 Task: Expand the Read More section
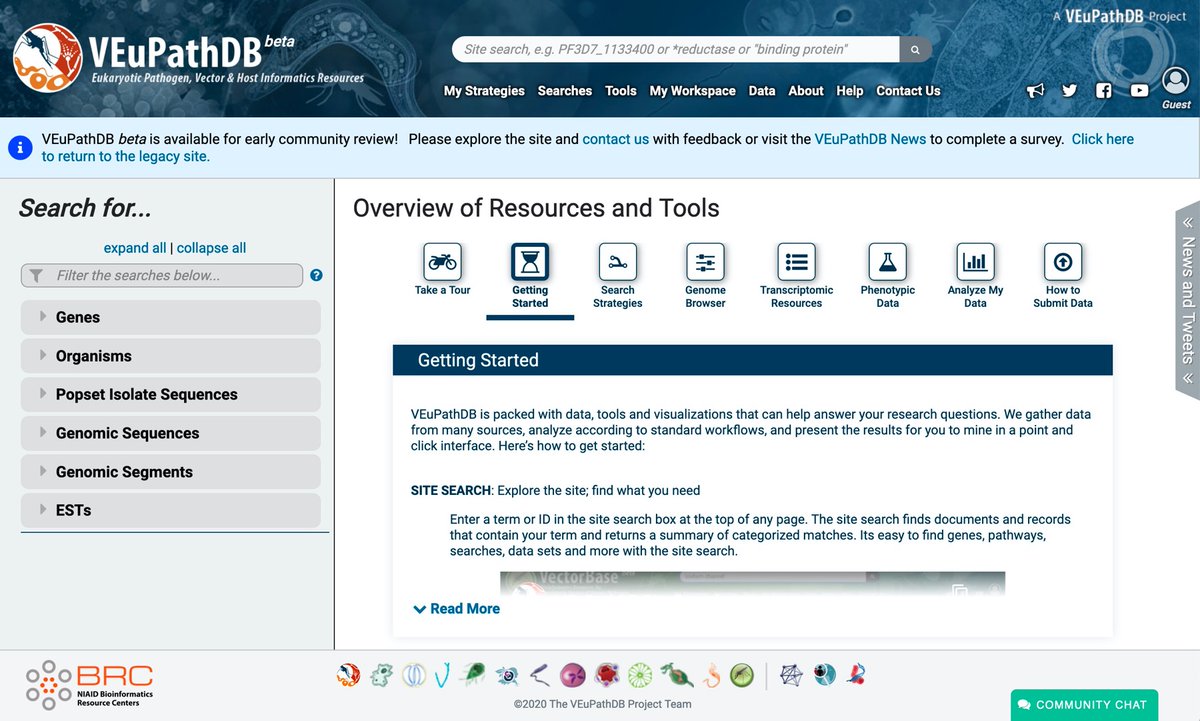(455, 608)
